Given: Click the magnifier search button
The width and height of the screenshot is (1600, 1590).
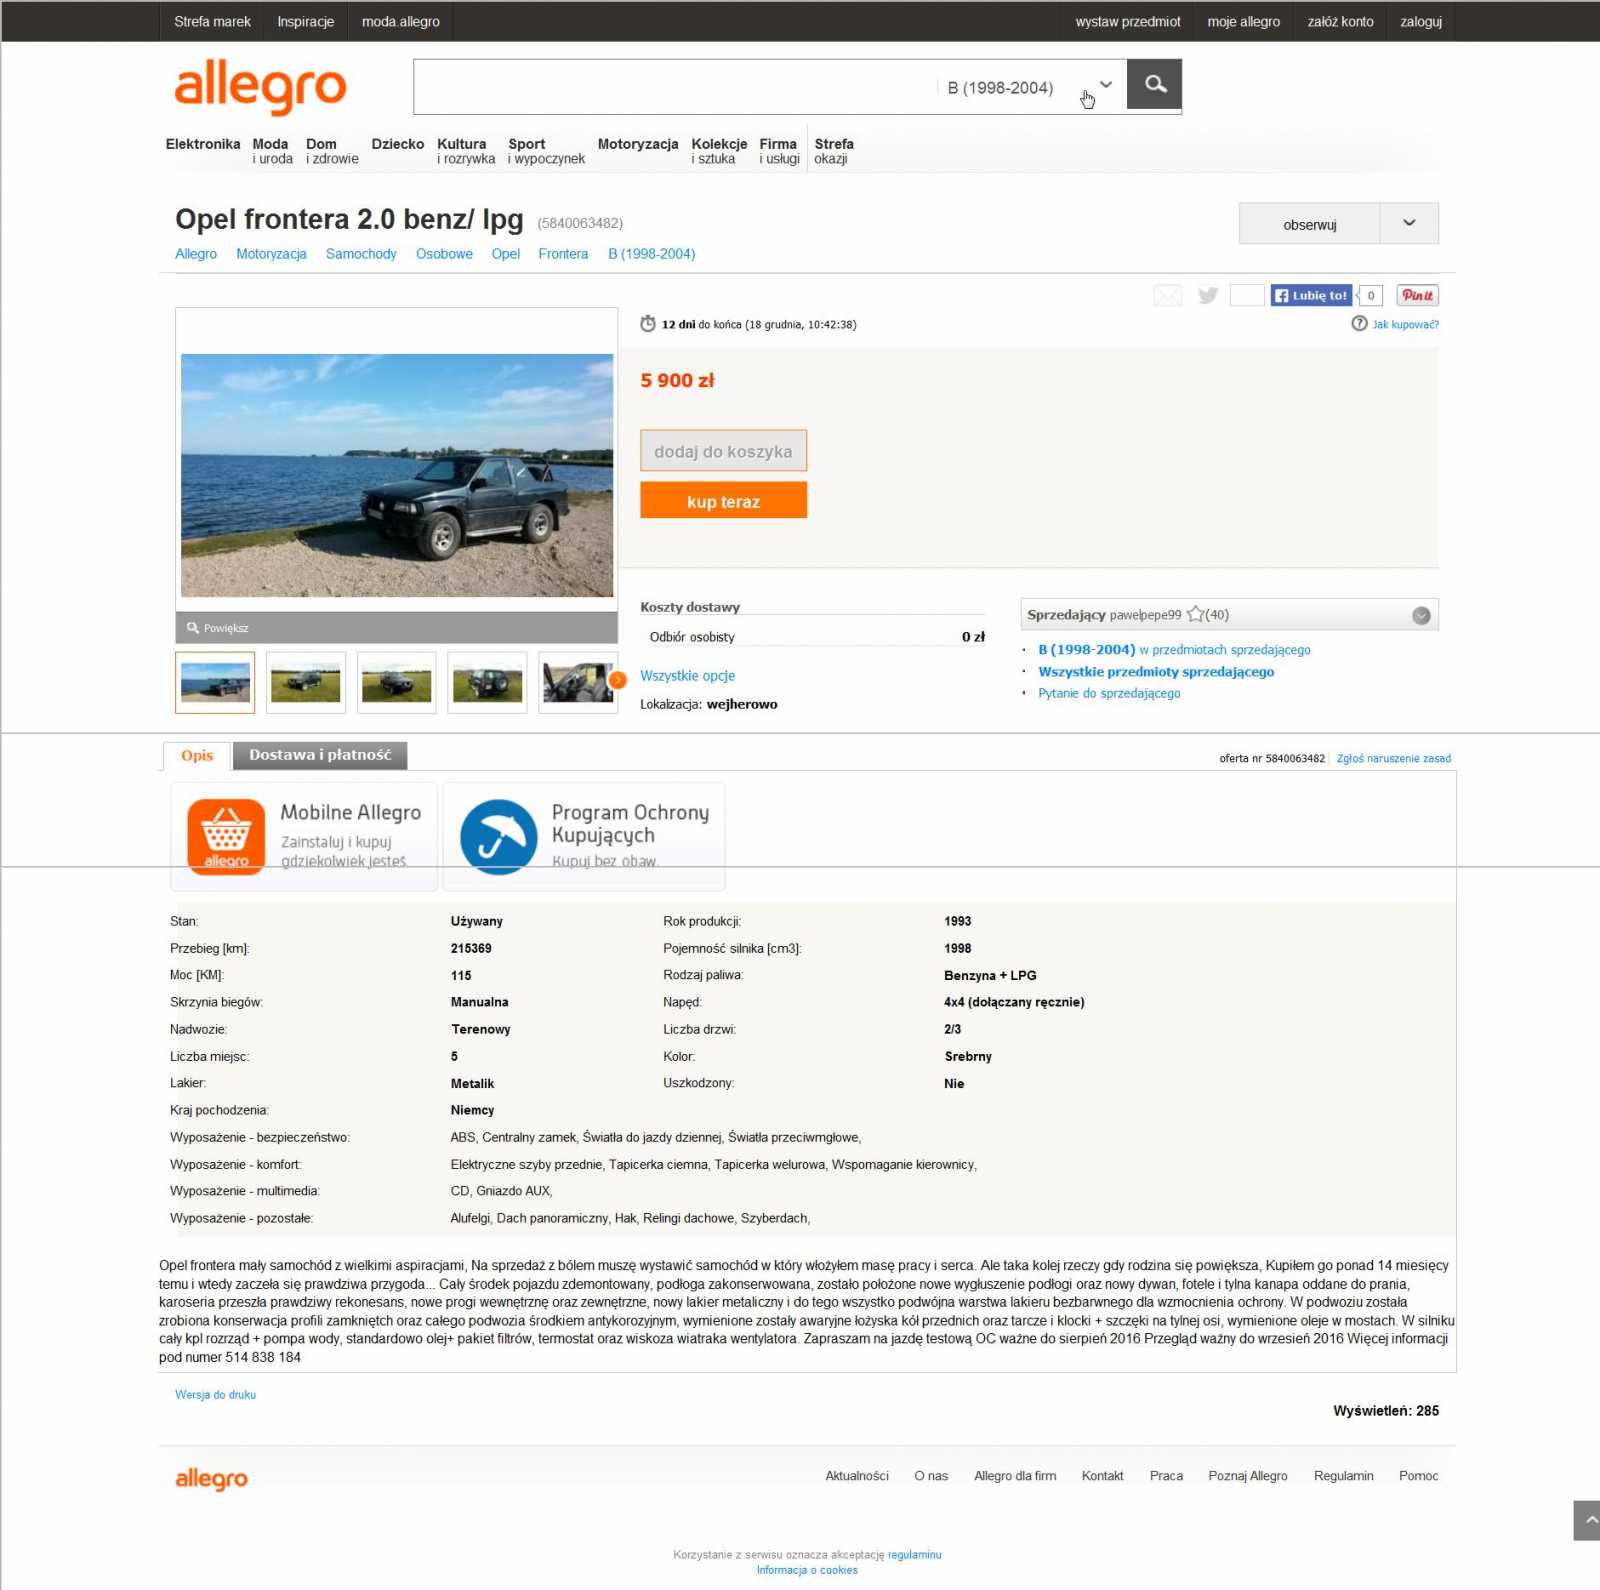Looking at the screenshot, I should click(x=1154, y=85).
